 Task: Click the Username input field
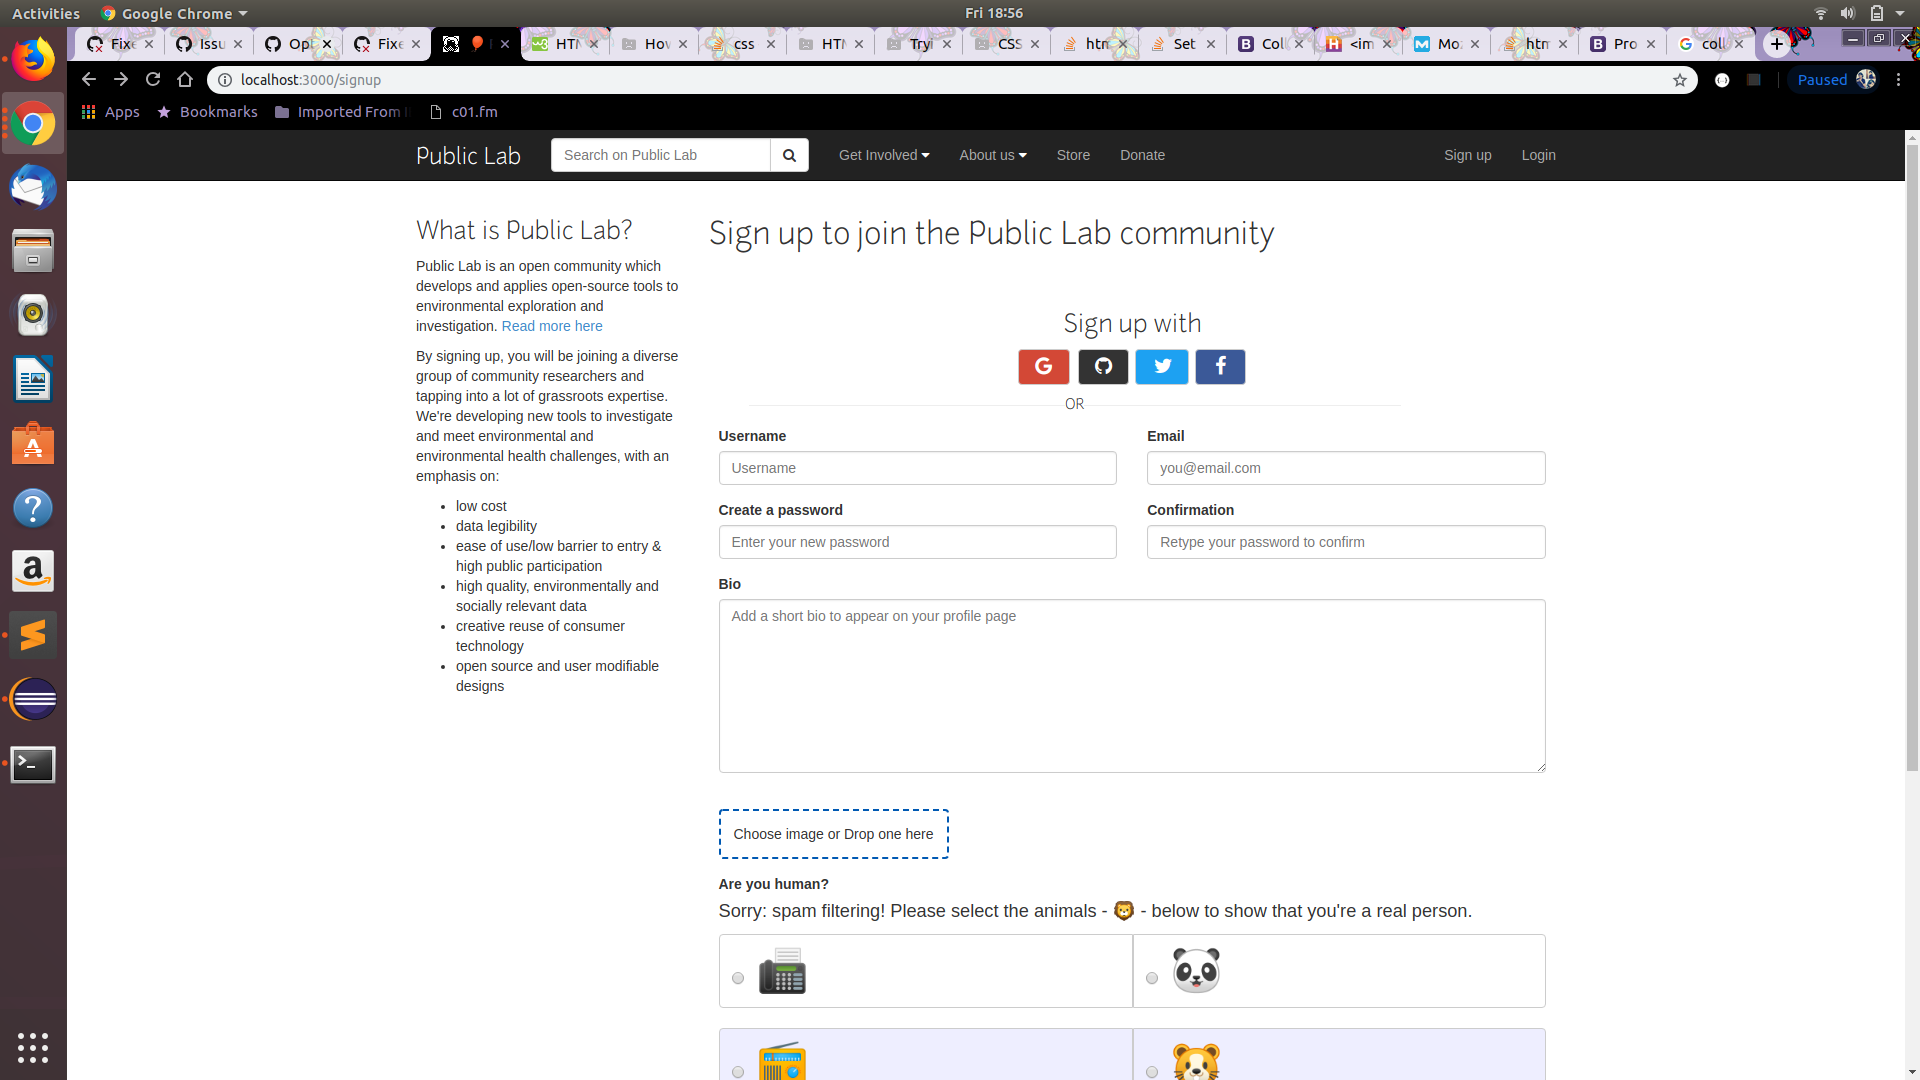pyautogui.click(x=917, y=468)
